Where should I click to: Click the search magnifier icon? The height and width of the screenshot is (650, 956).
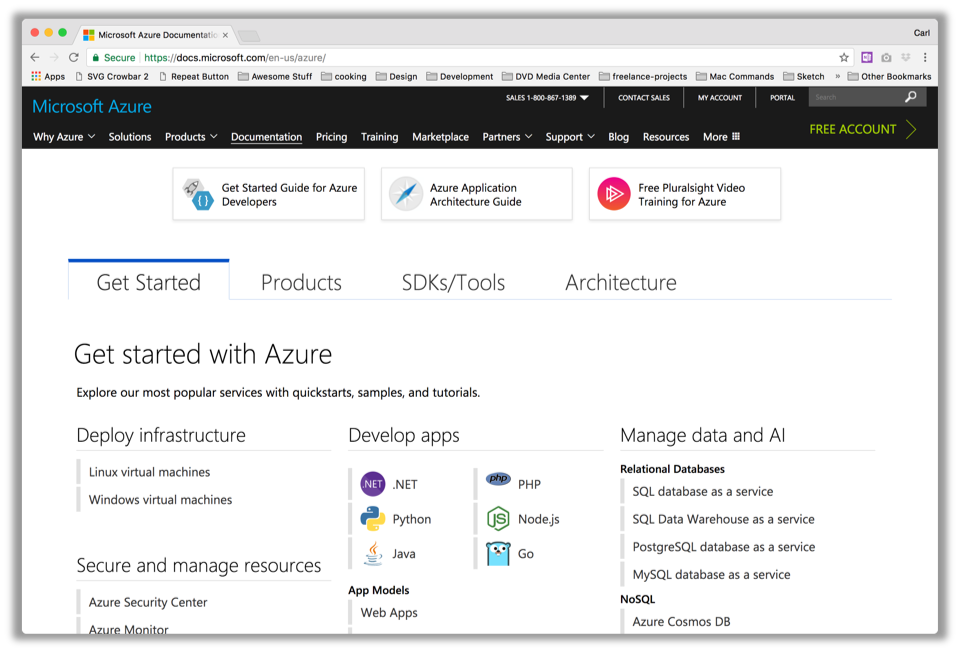coord(910,97)
